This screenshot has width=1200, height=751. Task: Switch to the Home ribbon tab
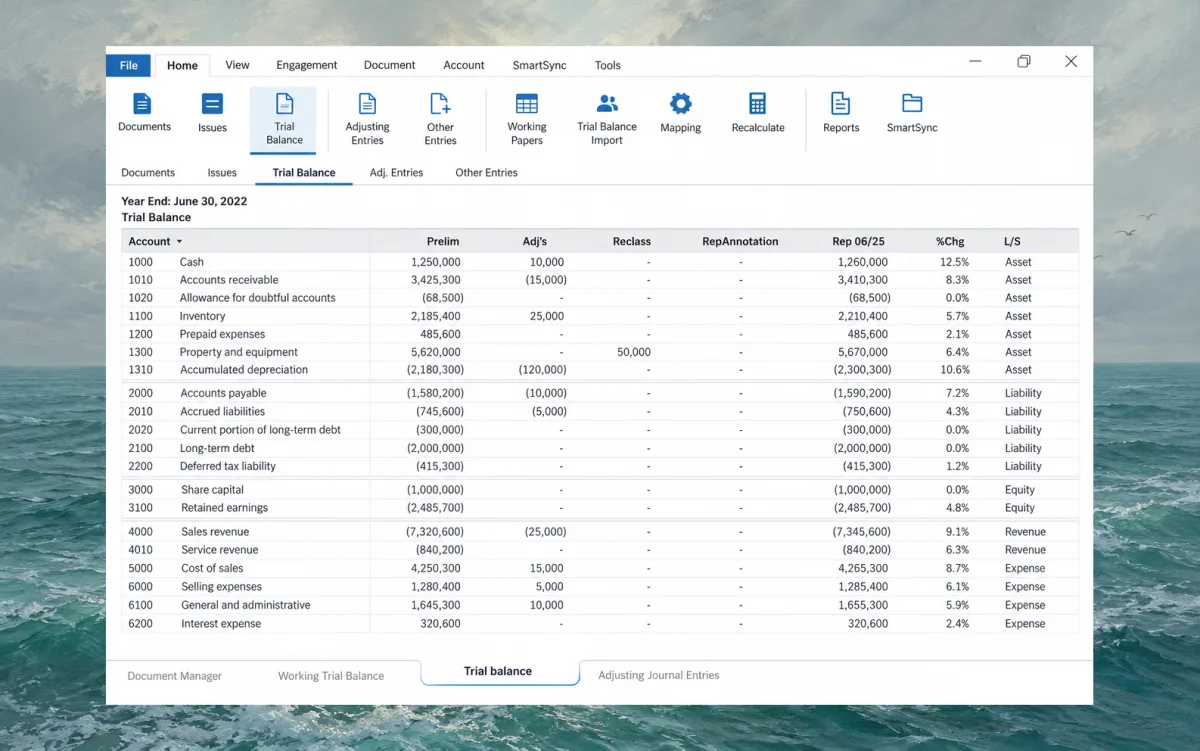182,66
